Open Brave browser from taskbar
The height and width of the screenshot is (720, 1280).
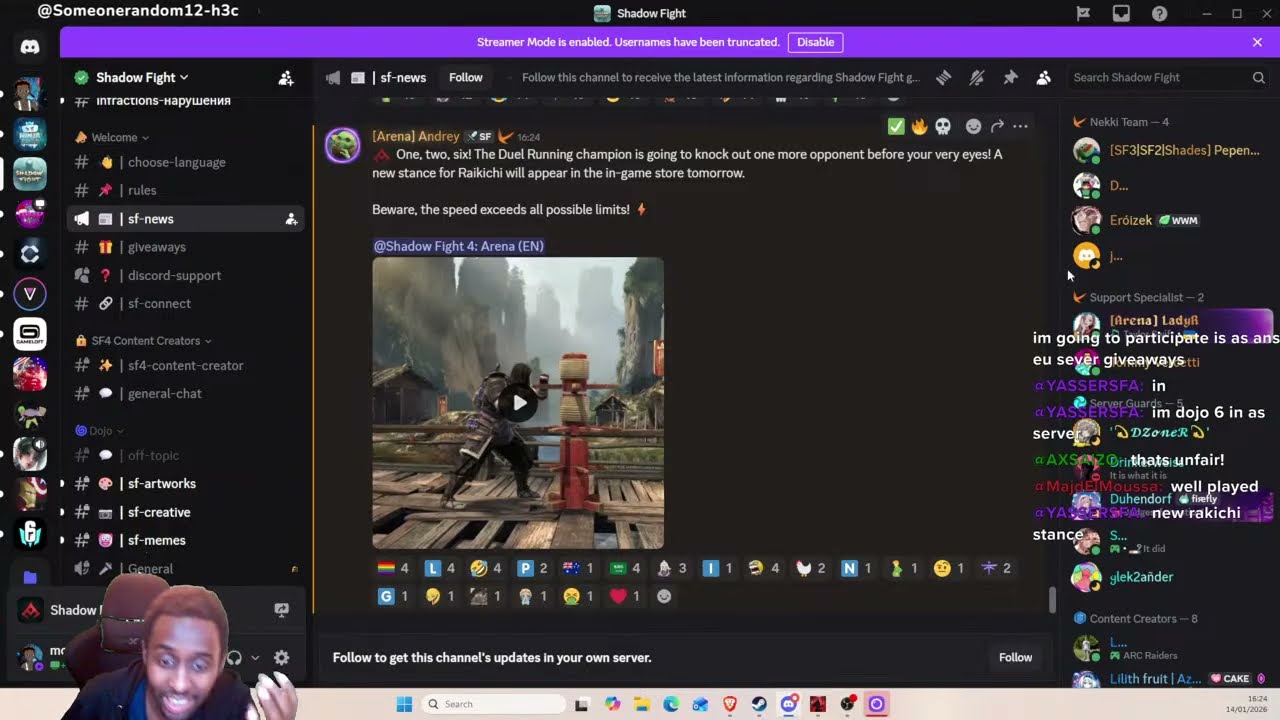pos(730,704)
